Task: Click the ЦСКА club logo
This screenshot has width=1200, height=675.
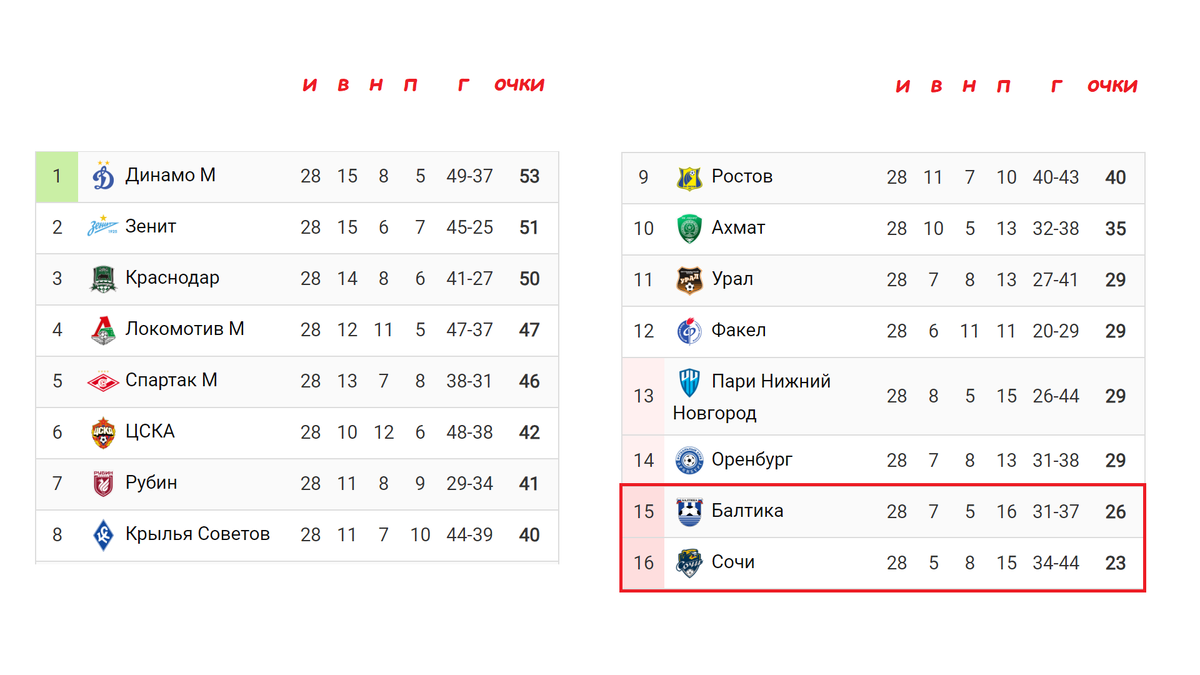Action: 103,432
